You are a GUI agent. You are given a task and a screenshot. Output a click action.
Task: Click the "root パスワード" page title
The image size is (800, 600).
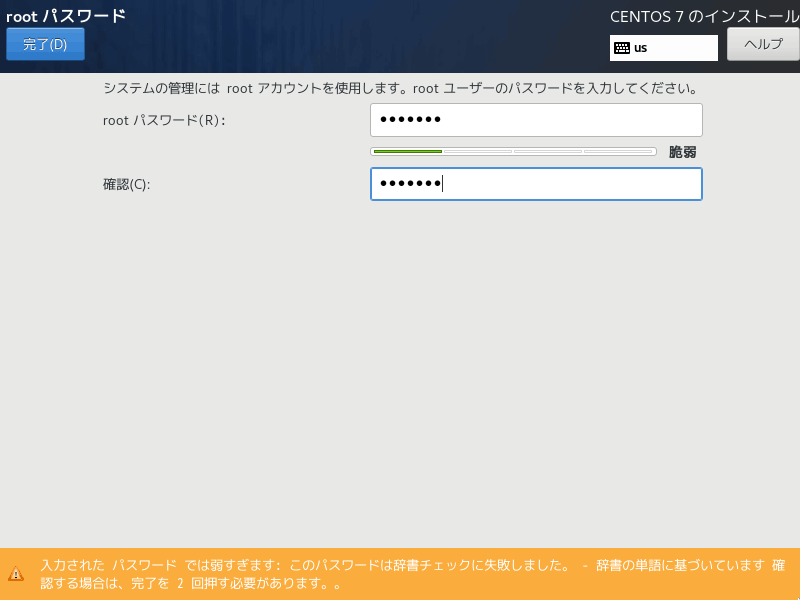pyautogui.click(x=66, y=15)
